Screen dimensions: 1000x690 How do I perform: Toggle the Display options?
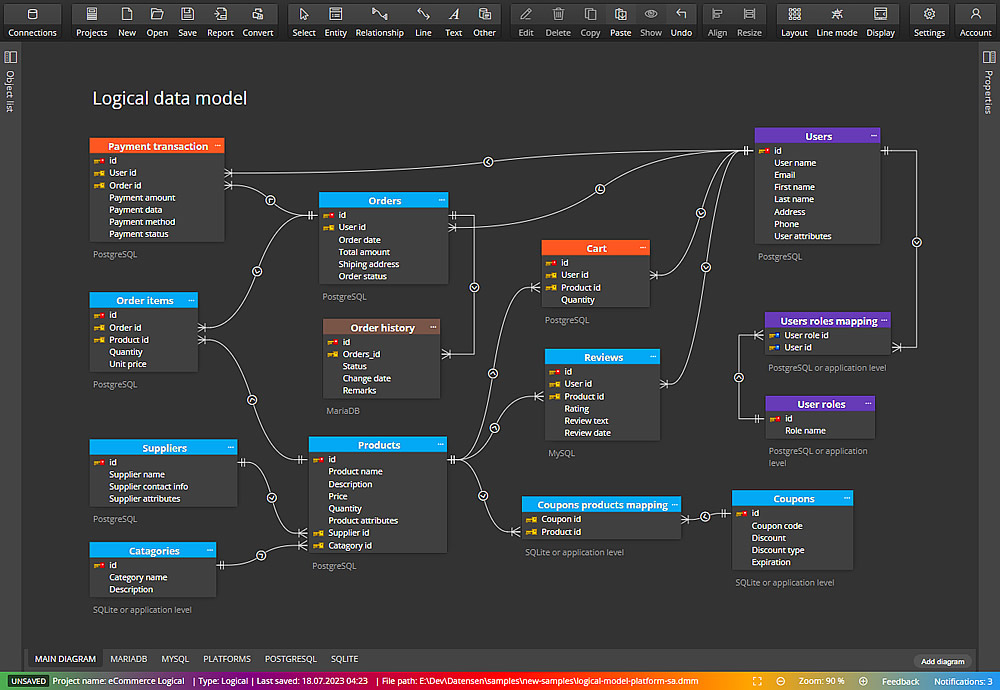(x=880, y=20)
